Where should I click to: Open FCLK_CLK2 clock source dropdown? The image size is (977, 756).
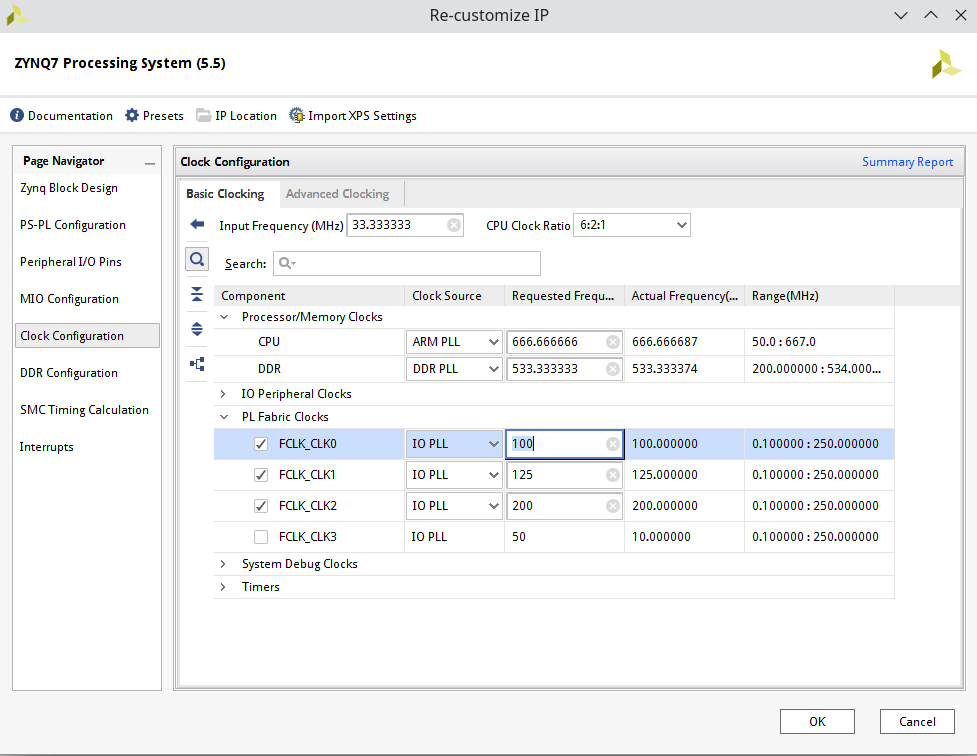(454, 505)
